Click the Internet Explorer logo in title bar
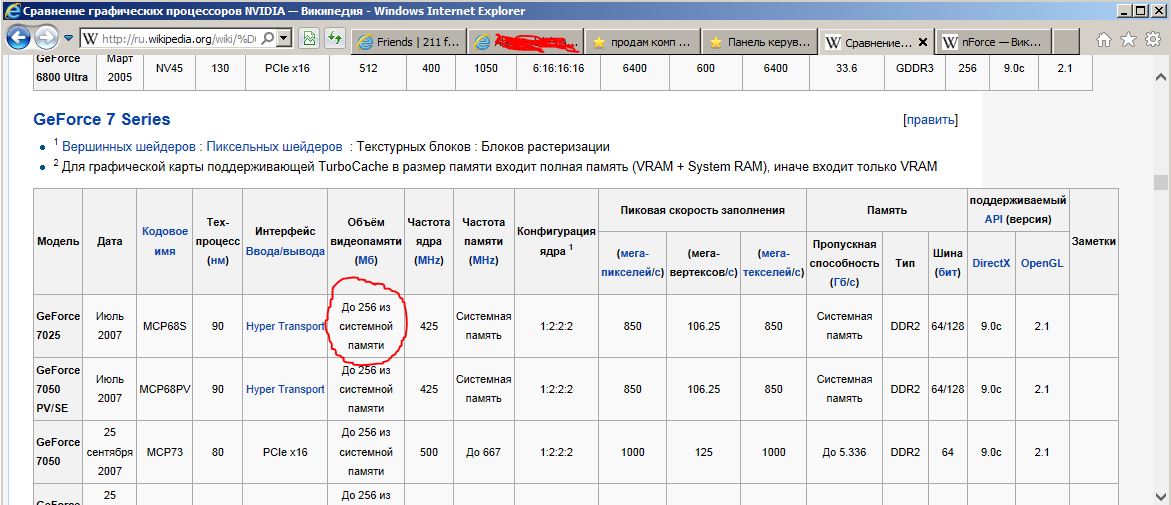1171x505 pixels. (x=11, y=10)
